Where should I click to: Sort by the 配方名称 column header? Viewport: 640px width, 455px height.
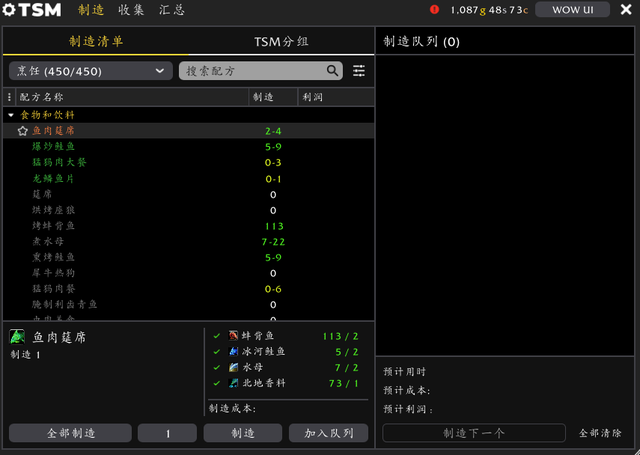tap(132, 97)
